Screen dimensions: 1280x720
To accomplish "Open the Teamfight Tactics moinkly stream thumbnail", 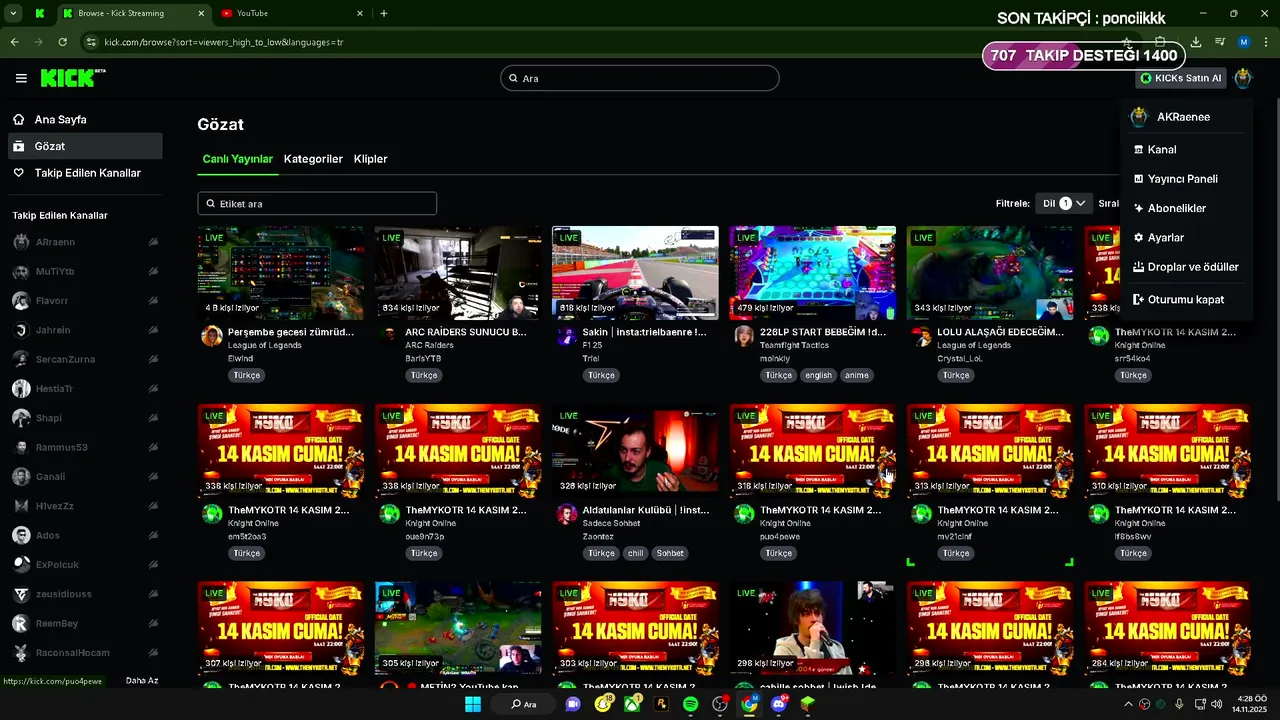I will point(813,273).
